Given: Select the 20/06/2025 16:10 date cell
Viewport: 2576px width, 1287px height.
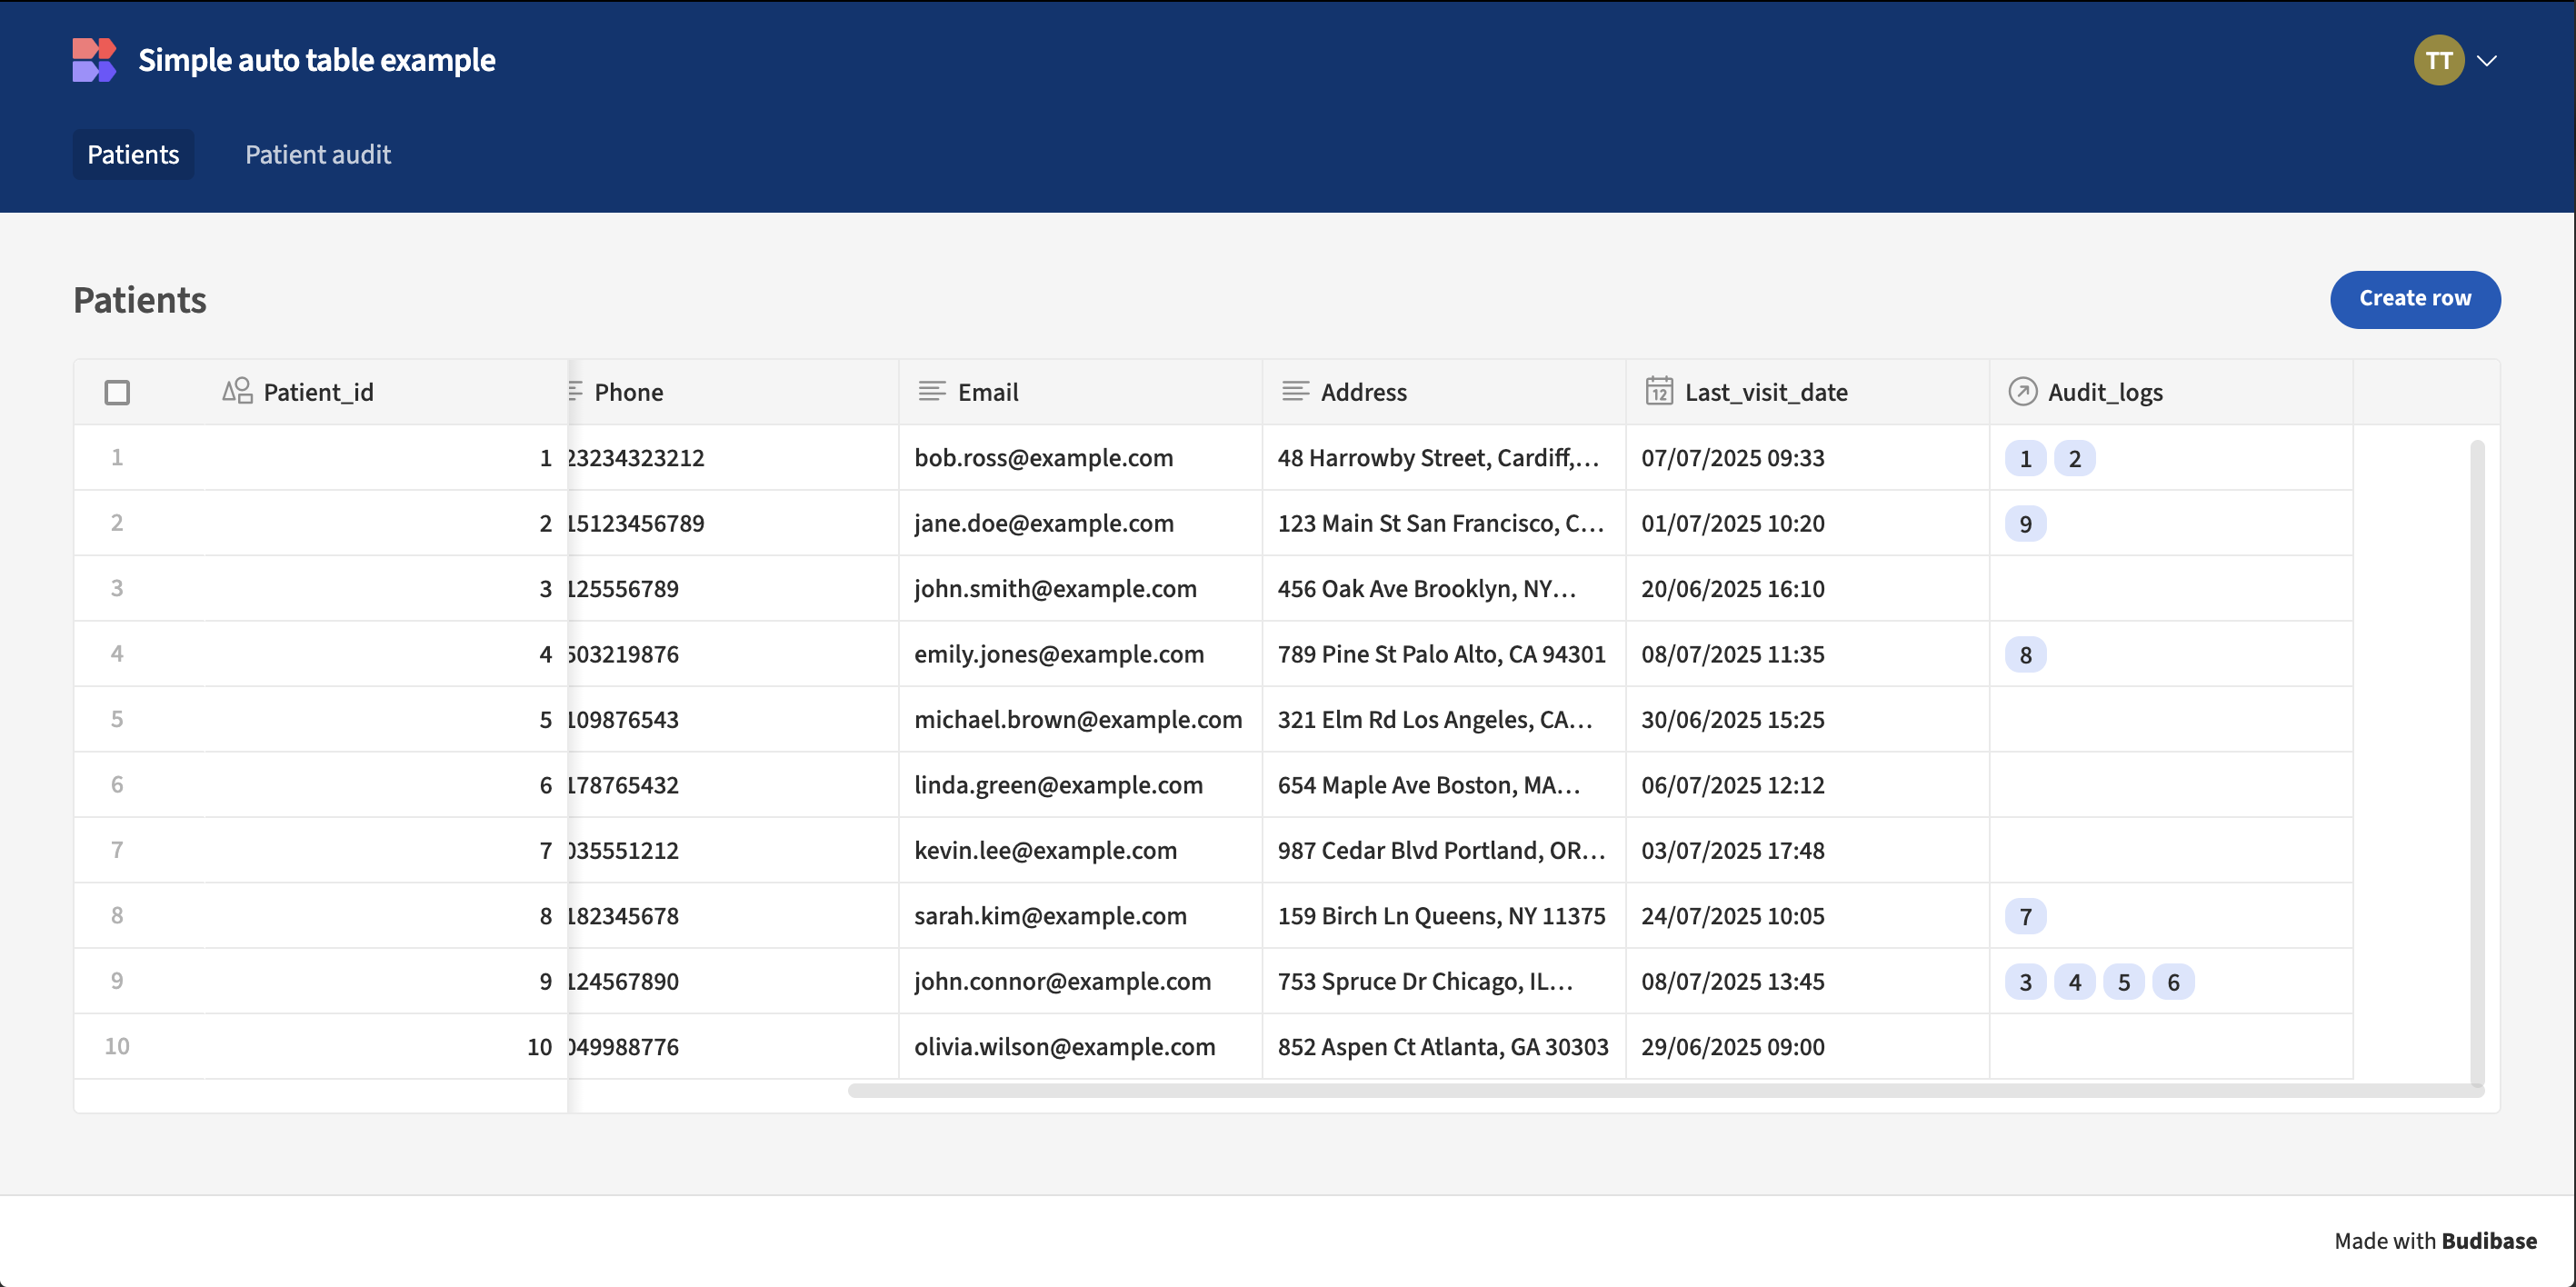Looking at the screenshot, I should click(1807, 589).
